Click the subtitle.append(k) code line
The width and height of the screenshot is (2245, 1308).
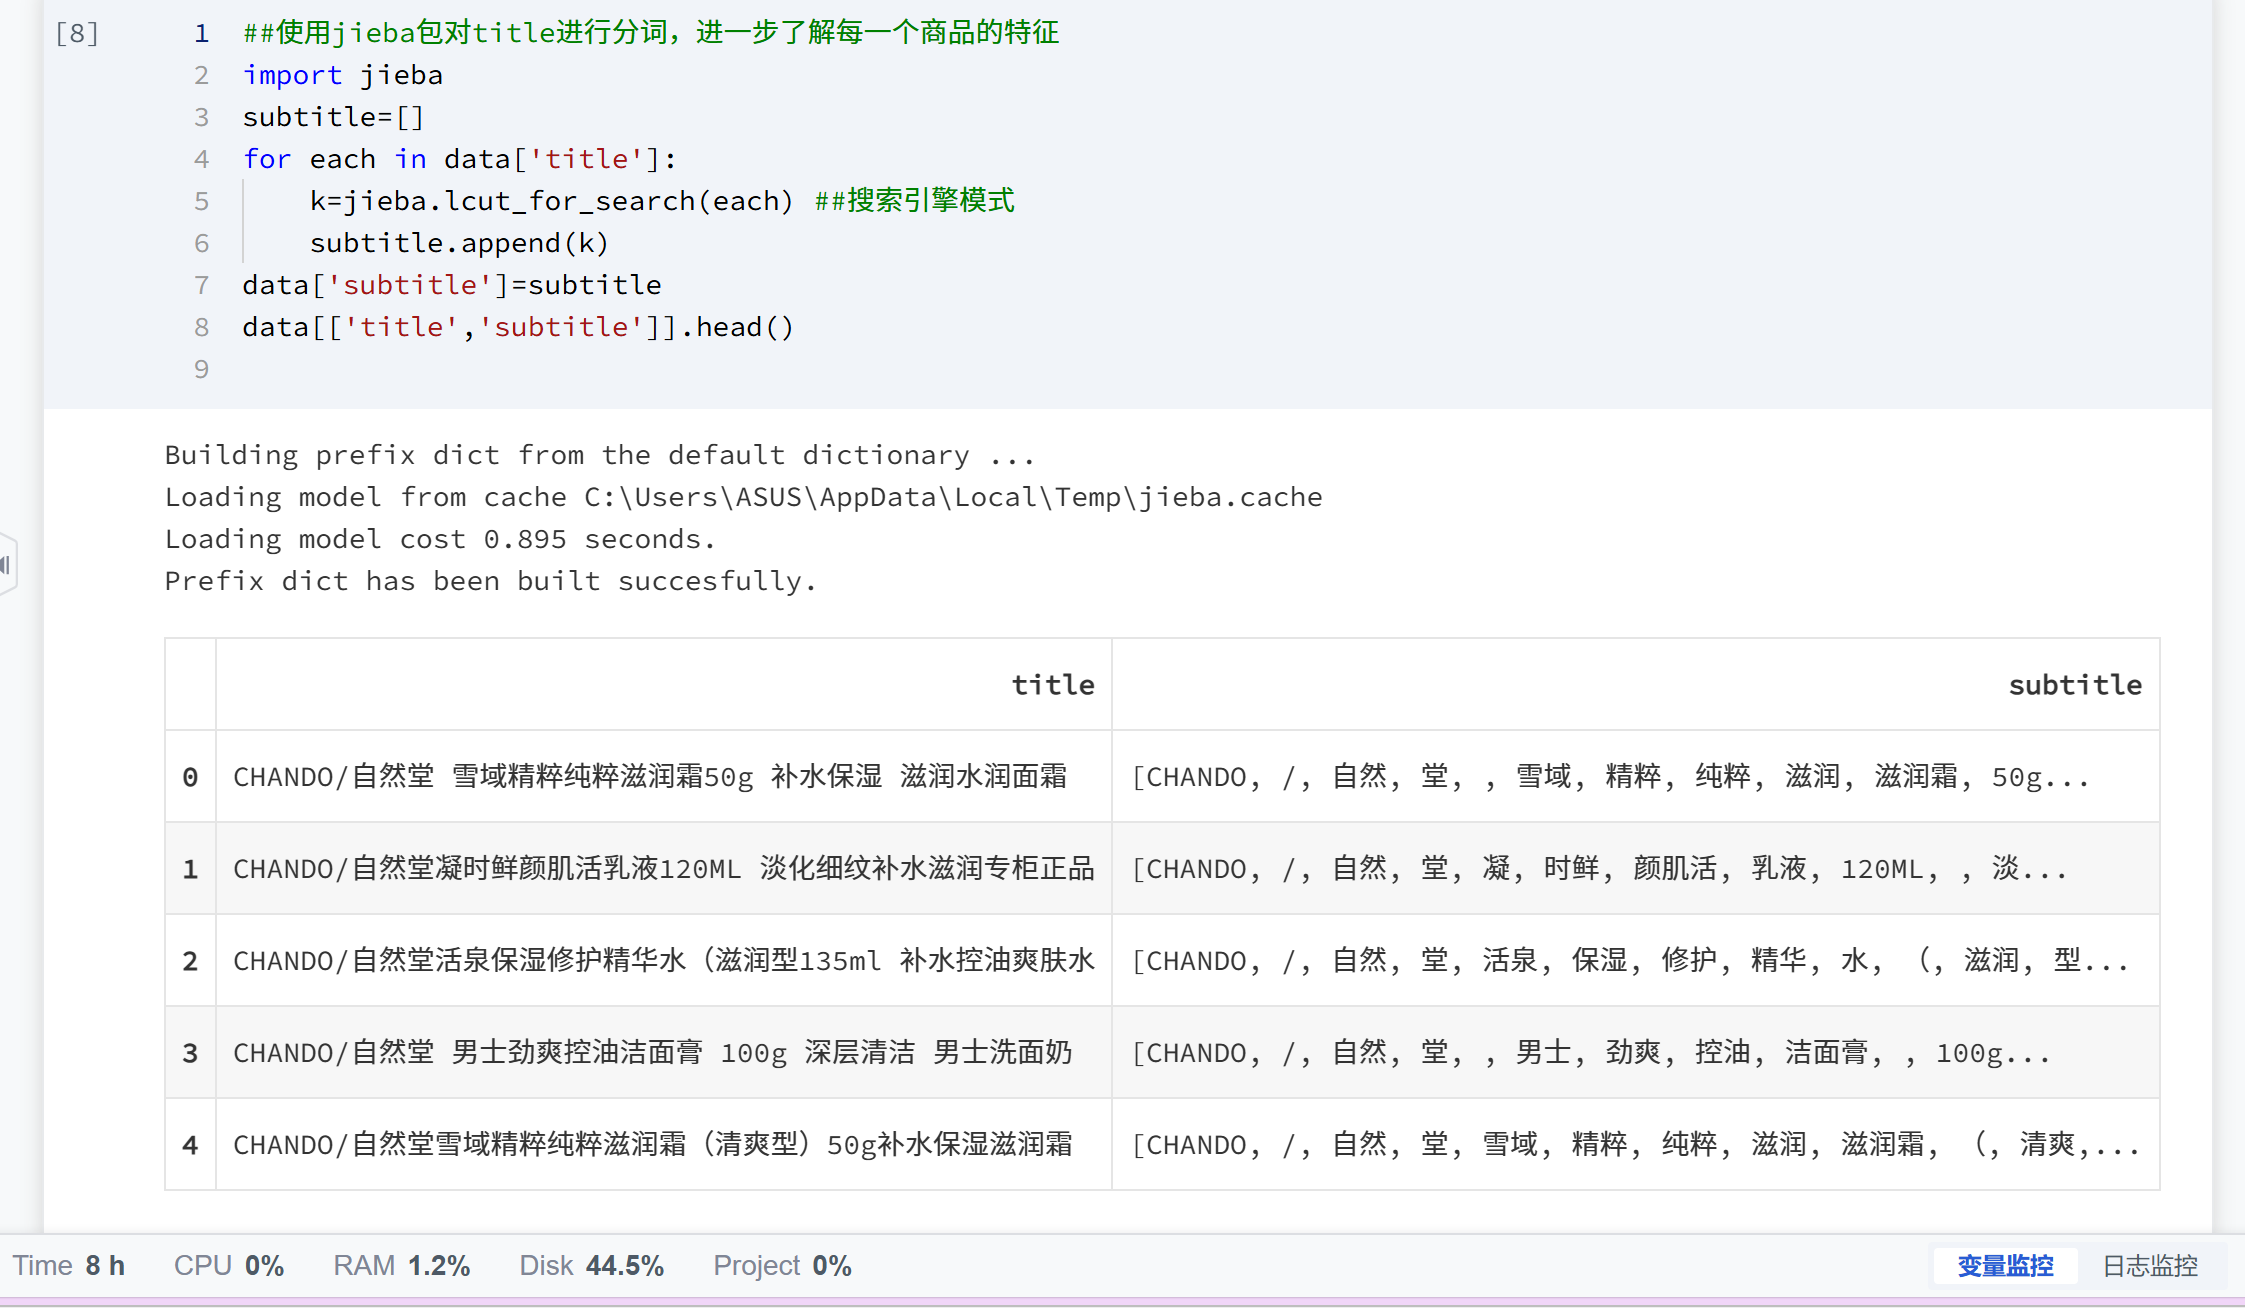pos(459,244)
